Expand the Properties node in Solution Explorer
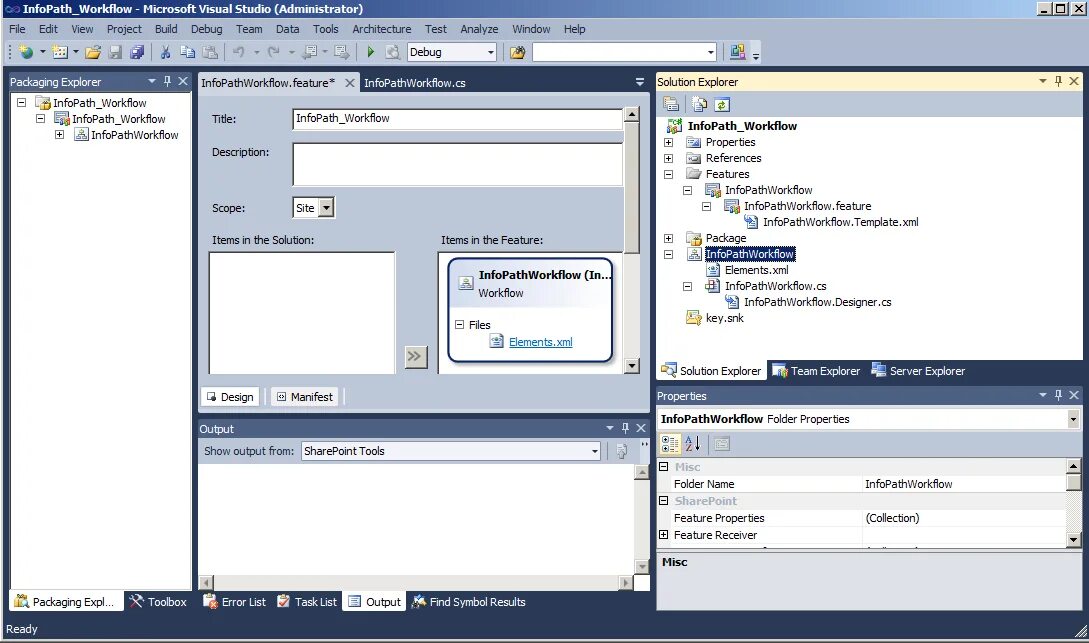The width and height of the screenshot is (1089, 643). 668,142
